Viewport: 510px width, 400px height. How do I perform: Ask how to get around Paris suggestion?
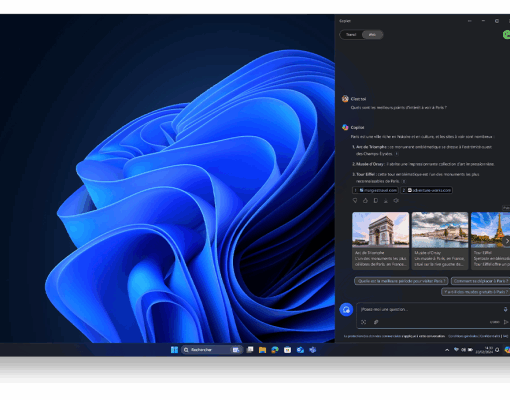480,281
